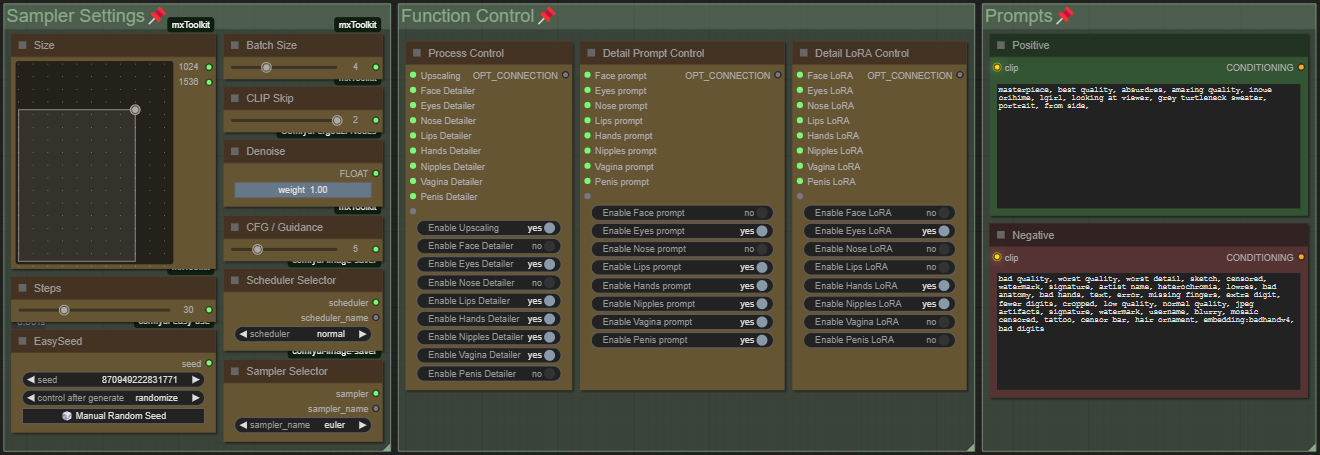Collapse the Detail LoRA Control node title dot
This screenshot has height=455, width=1320.
pos(803,53)
